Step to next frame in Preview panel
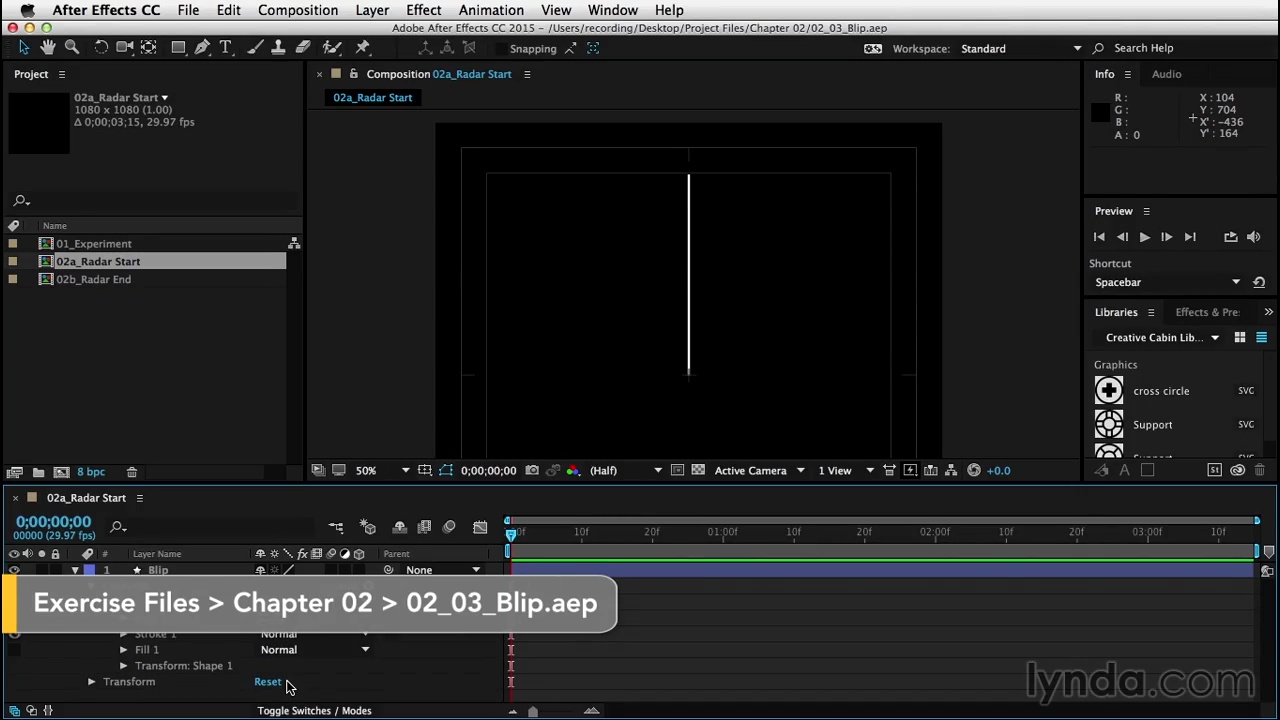1280x720 pixels. [x=1166, y=237]
